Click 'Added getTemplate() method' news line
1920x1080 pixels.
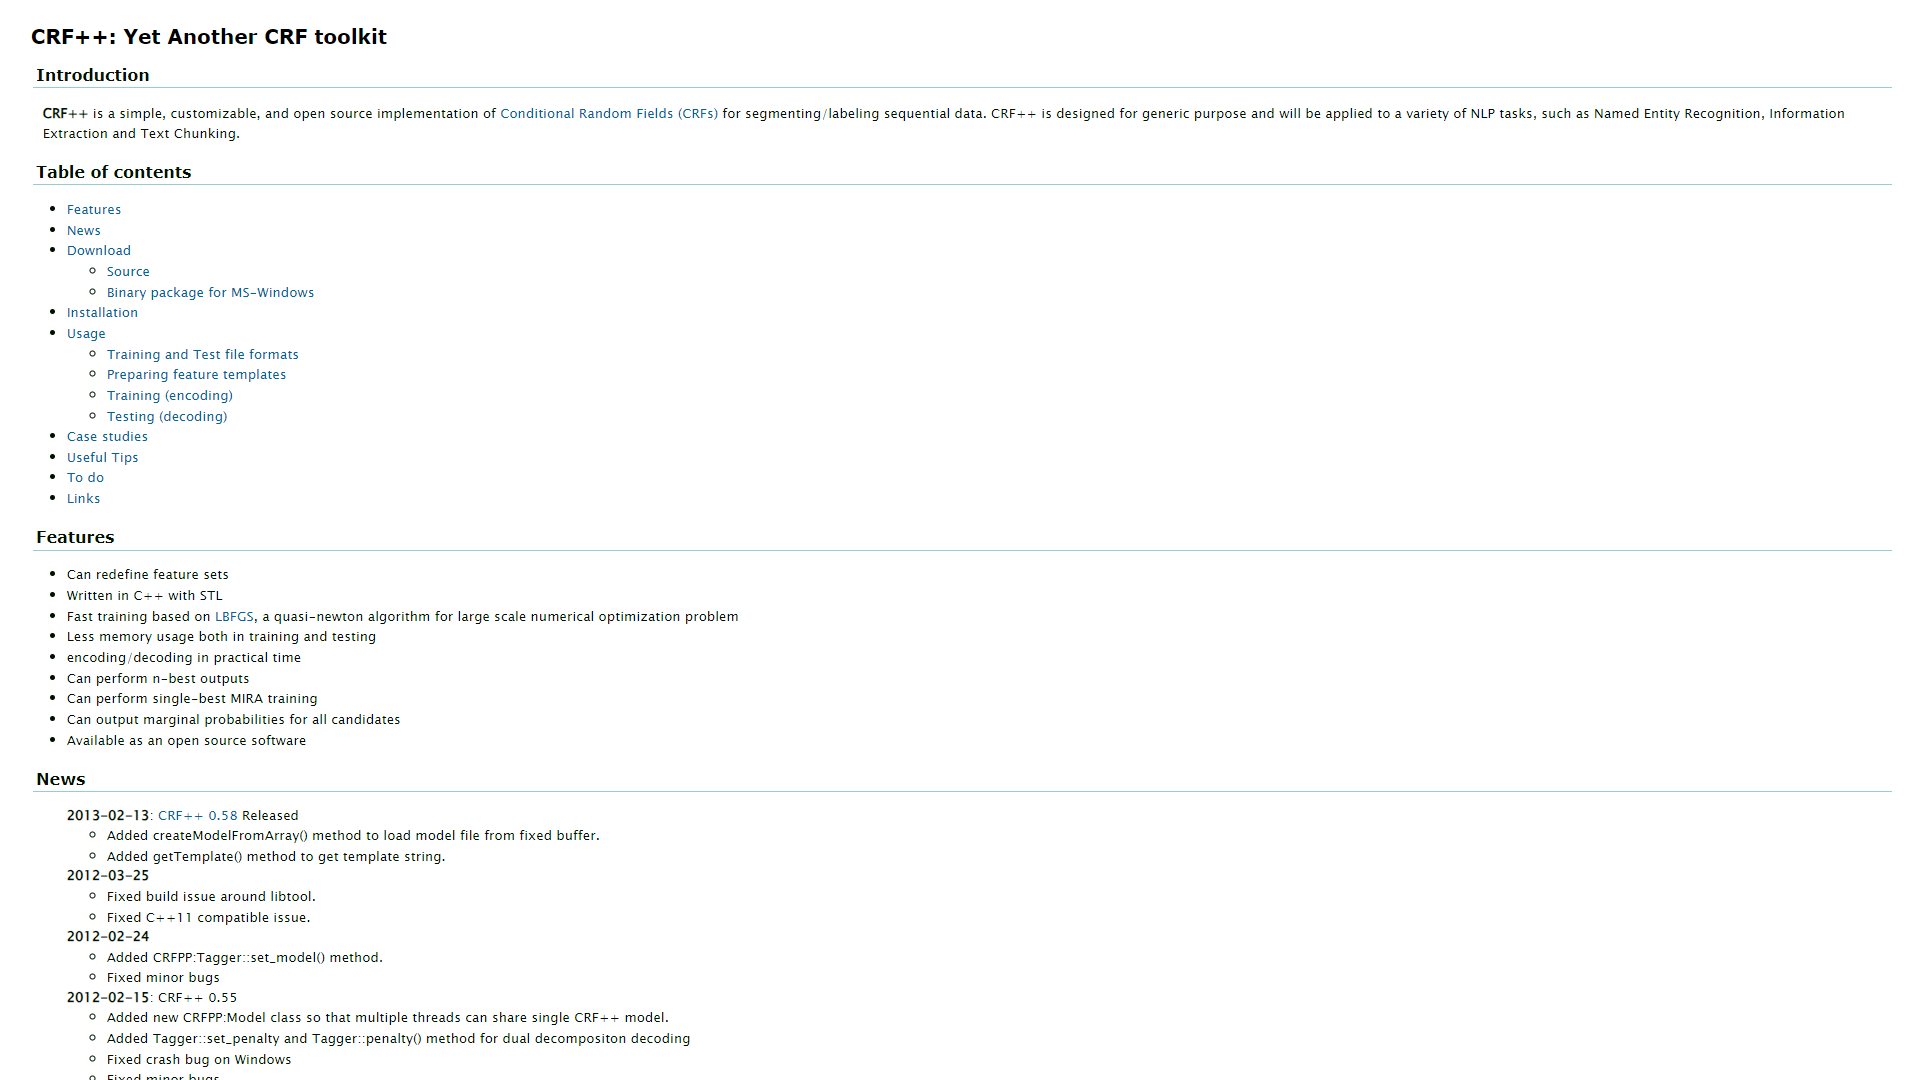[x=276, y=857]
